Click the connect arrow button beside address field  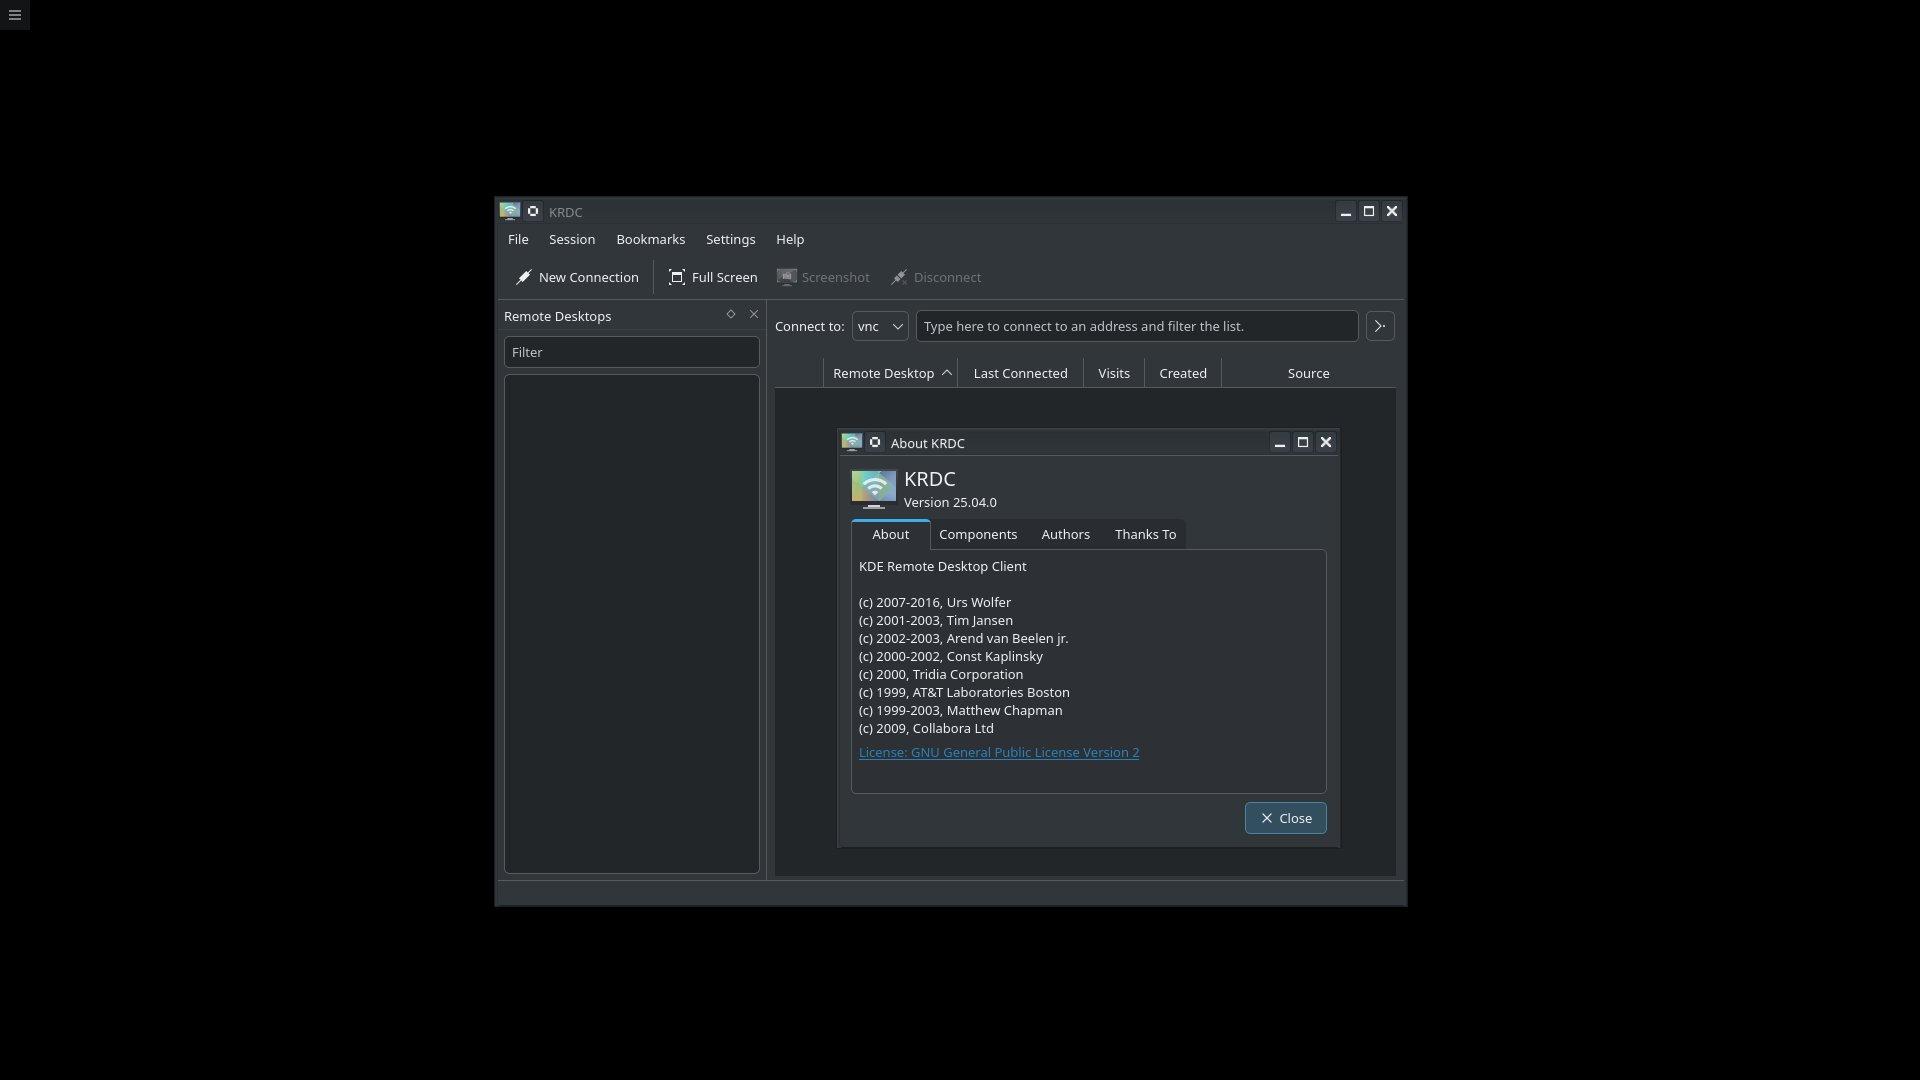click(1380, 326)
